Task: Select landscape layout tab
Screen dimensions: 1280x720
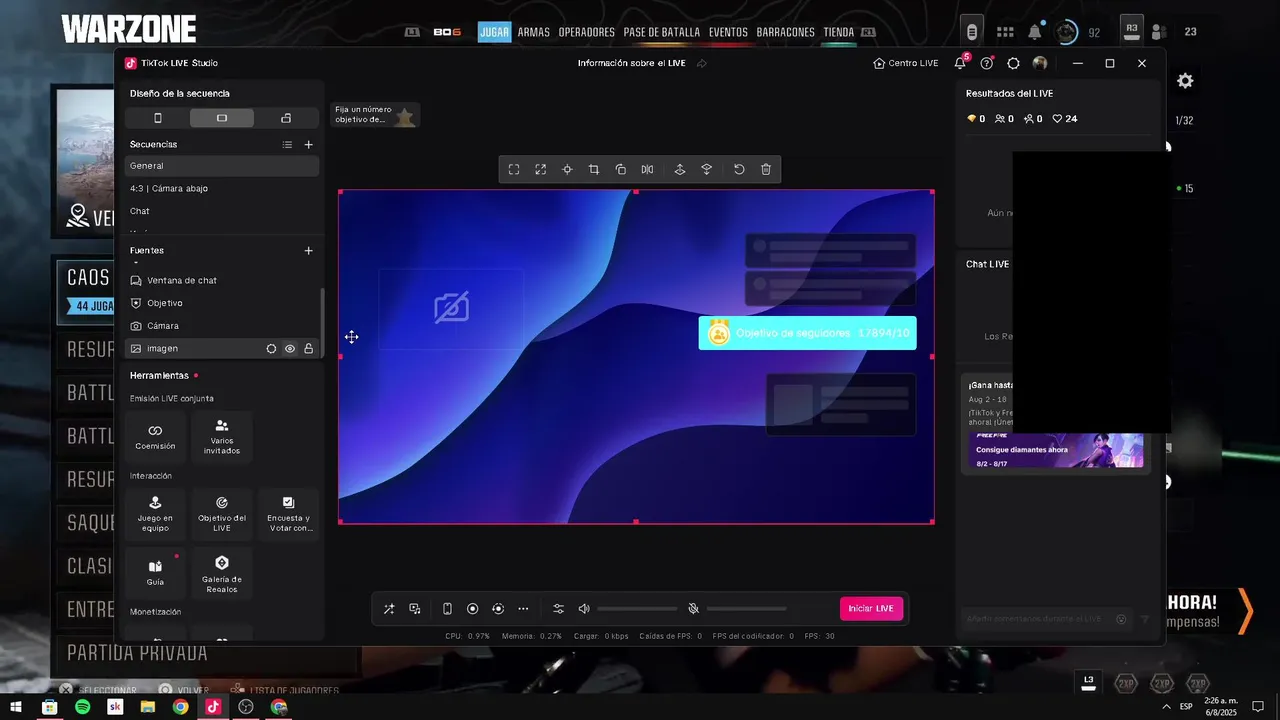Action: pyautogui.click(x=222, y=118)
